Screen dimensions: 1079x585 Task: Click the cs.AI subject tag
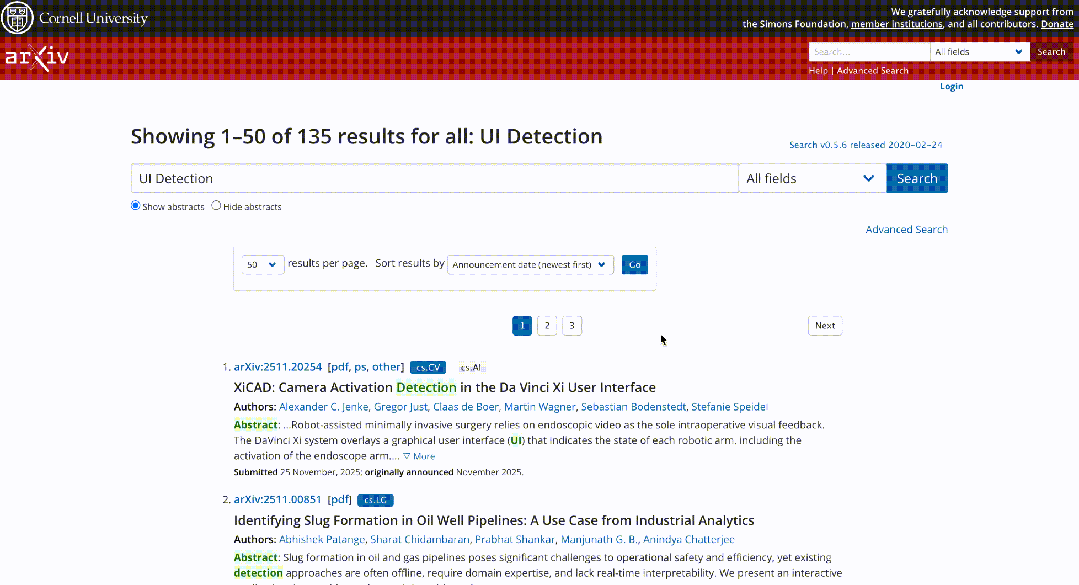[471, 367]
